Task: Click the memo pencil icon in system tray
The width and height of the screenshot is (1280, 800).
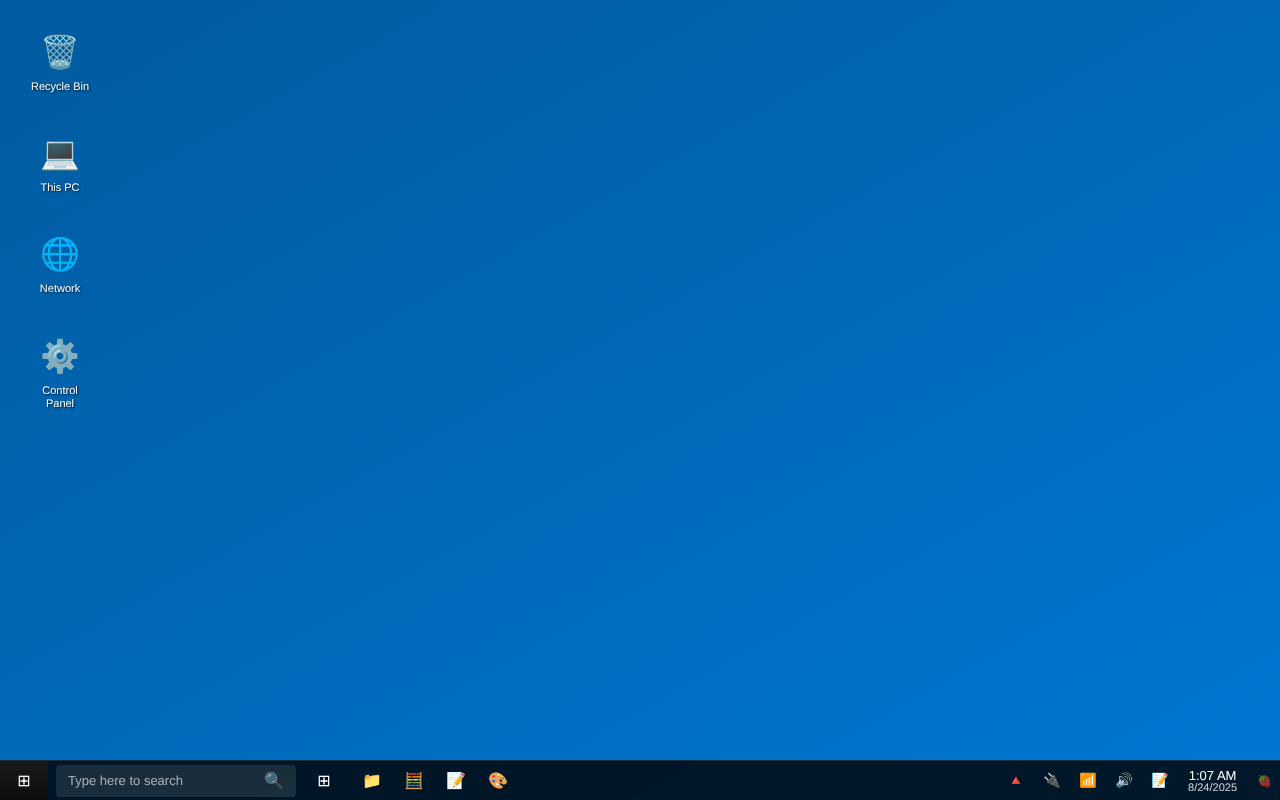Action: tap(1159, 779)
